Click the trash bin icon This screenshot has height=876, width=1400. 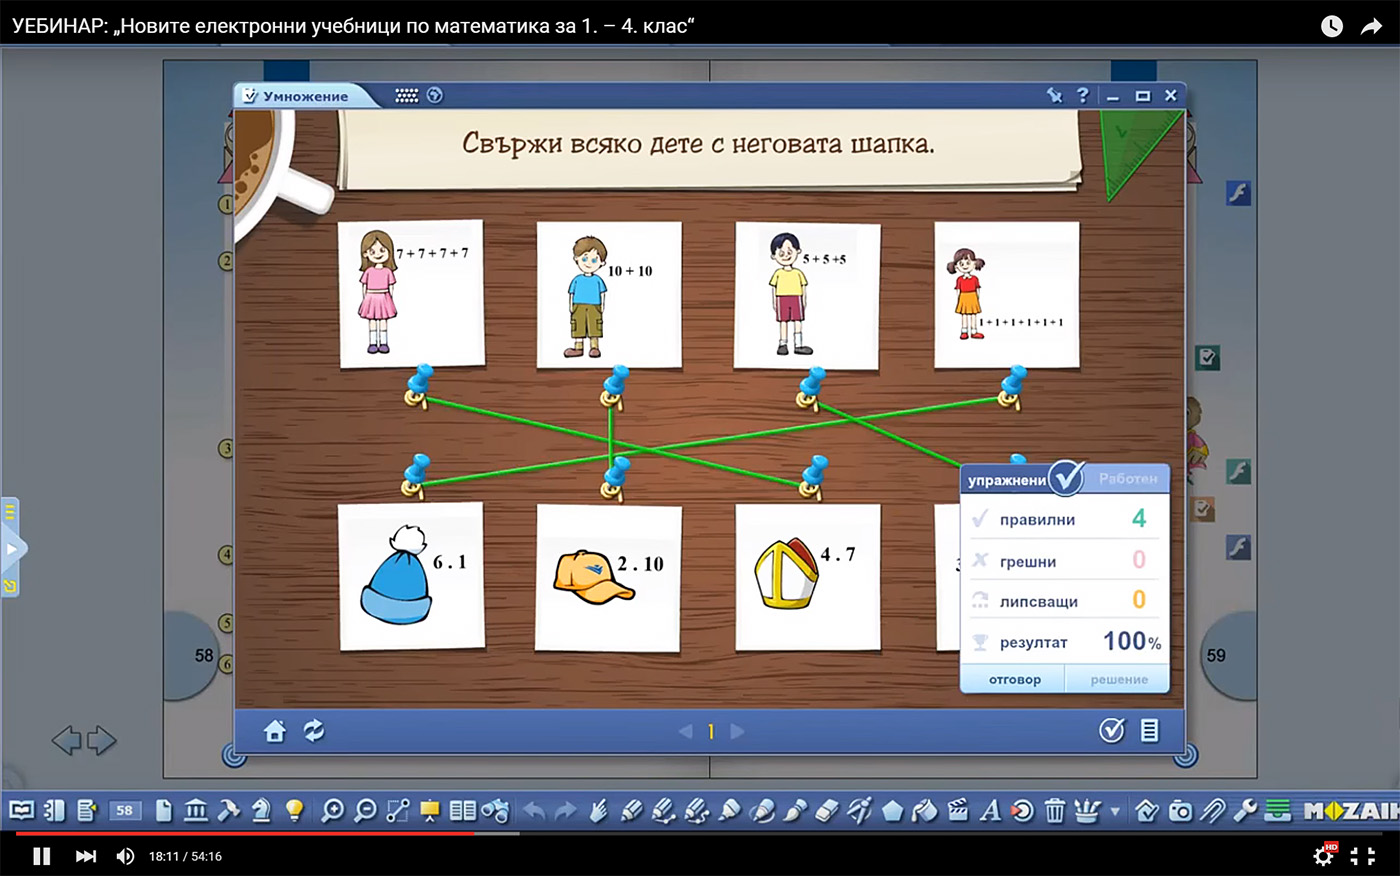[x=1054, y=810]
